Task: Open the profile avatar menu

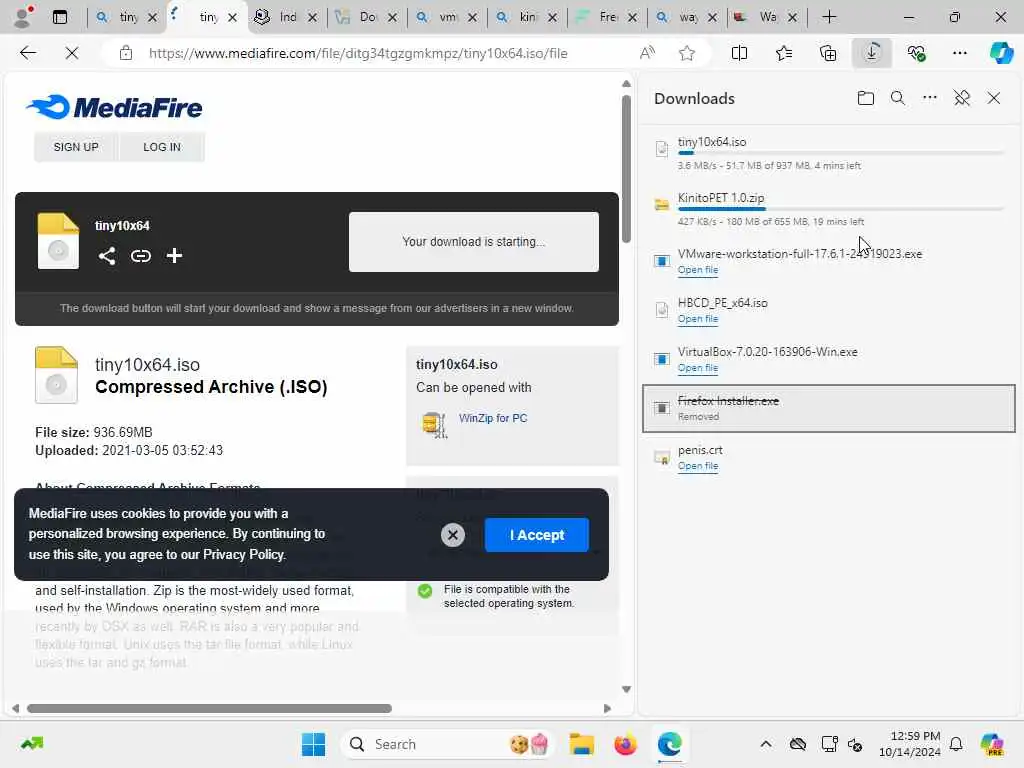Action: pos(22,17)
